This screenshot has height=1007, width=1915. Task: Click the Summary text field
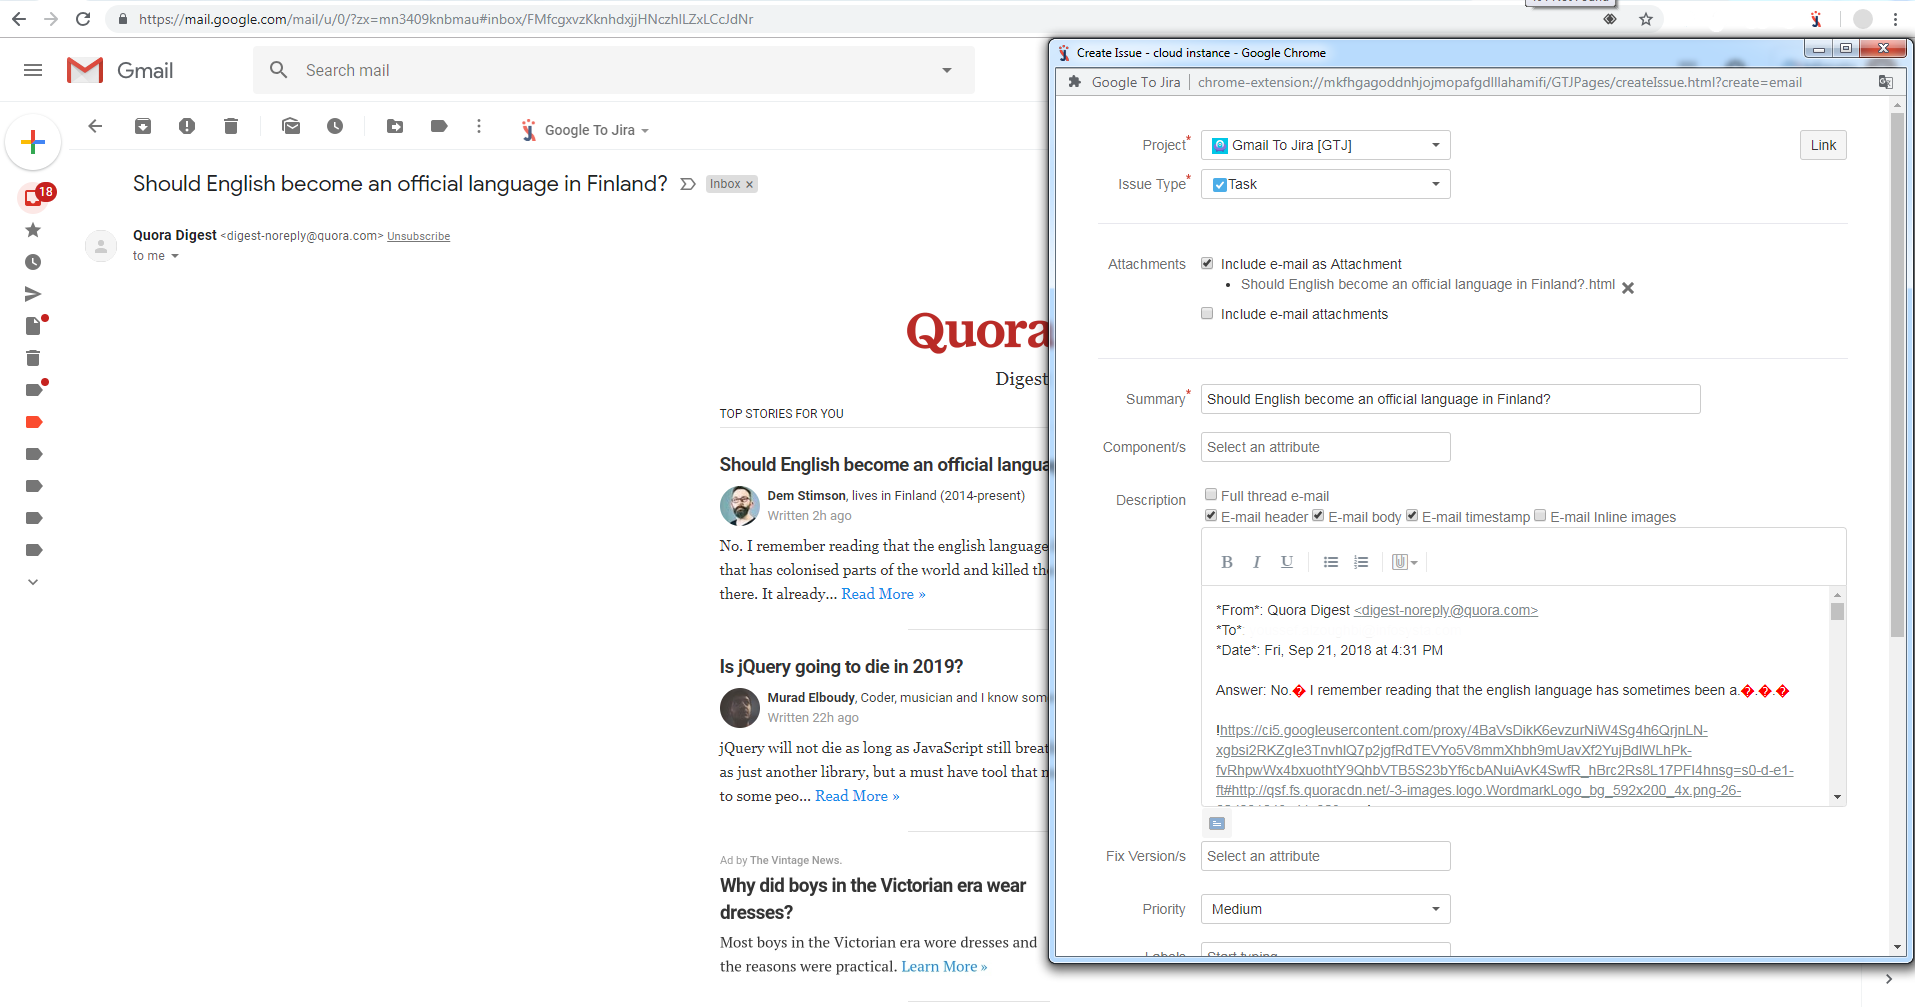(1449, 399)
